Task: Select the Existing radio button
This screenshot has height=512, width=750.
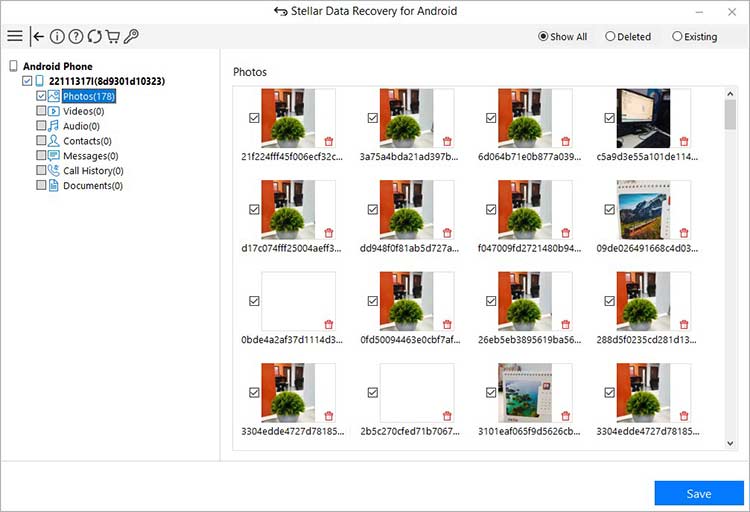Action: pyautogui.click(x=677, y=36)
